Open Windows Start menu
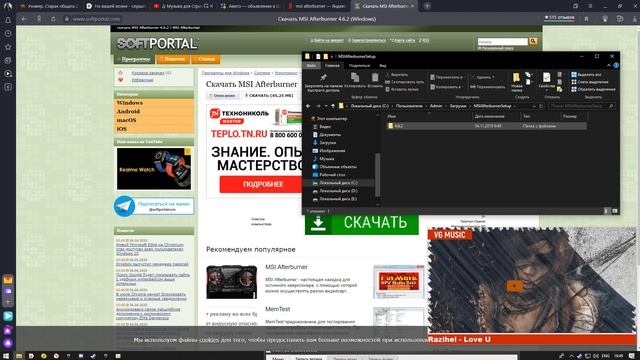 [x=6, y=356]
